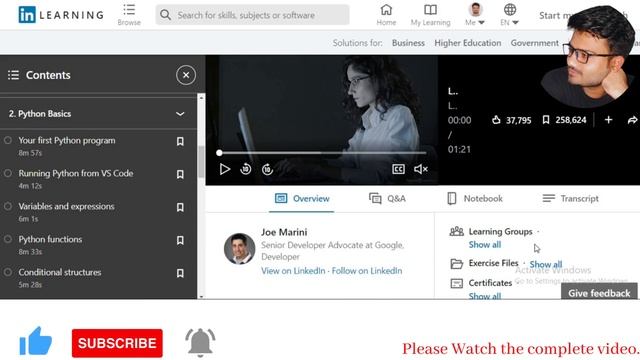Open the LinkedIn Learning logo home
Screen dimensions: 640x360
61,15
